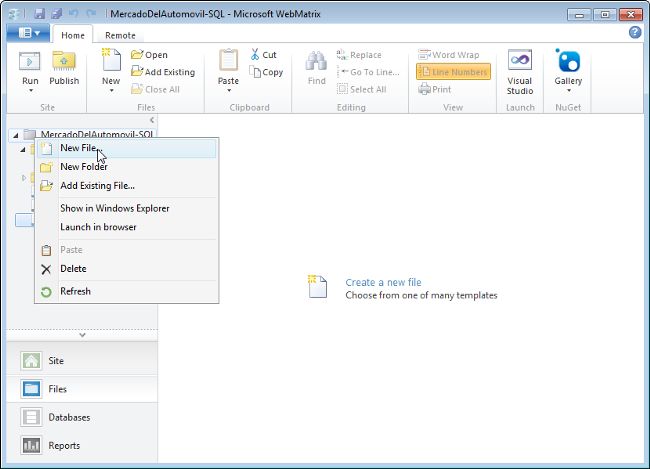Click the Run site icon
The width and height of the screenshot is (650, 469).
pos(30,61)
